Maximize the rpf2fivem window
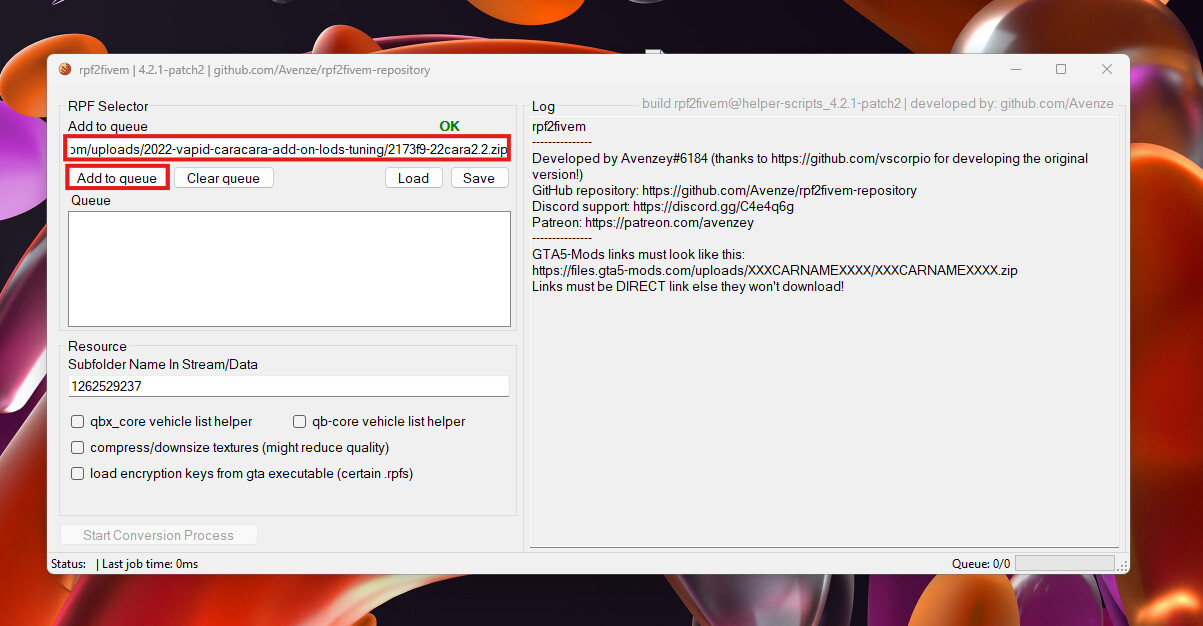The image size is (1203, 626). [x=1061, y=69]
